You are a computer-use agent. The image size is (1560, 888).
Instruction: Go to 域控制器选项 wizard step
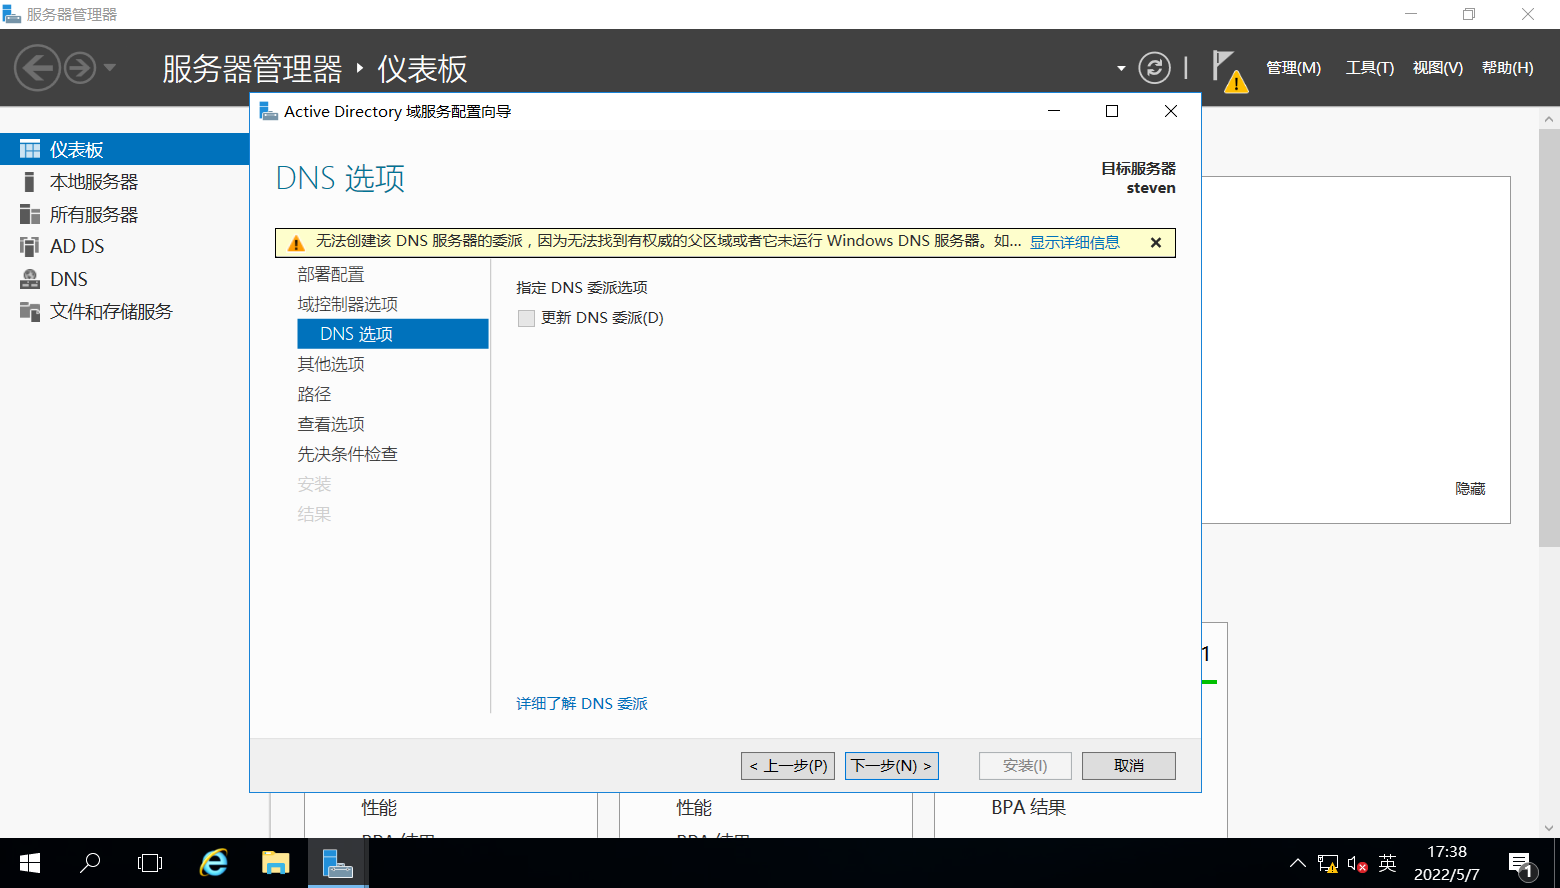pos(348,304)
